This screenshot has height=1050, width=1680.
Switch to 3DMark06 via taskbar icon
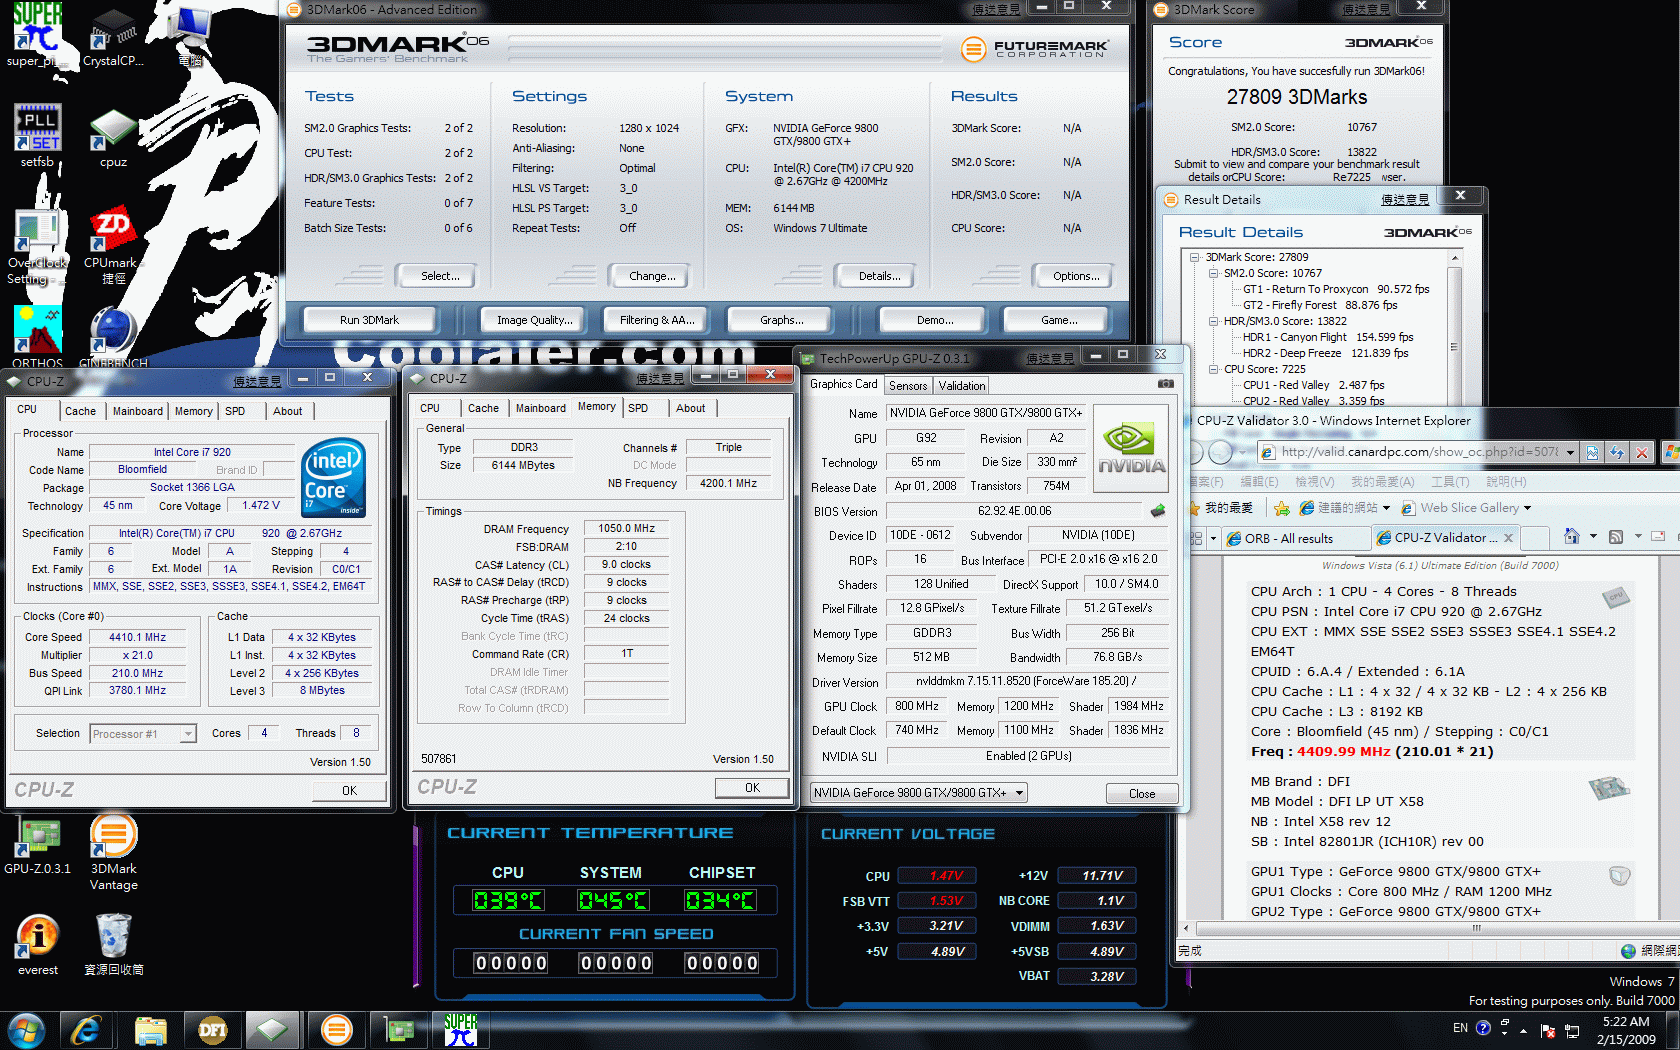337,1030
